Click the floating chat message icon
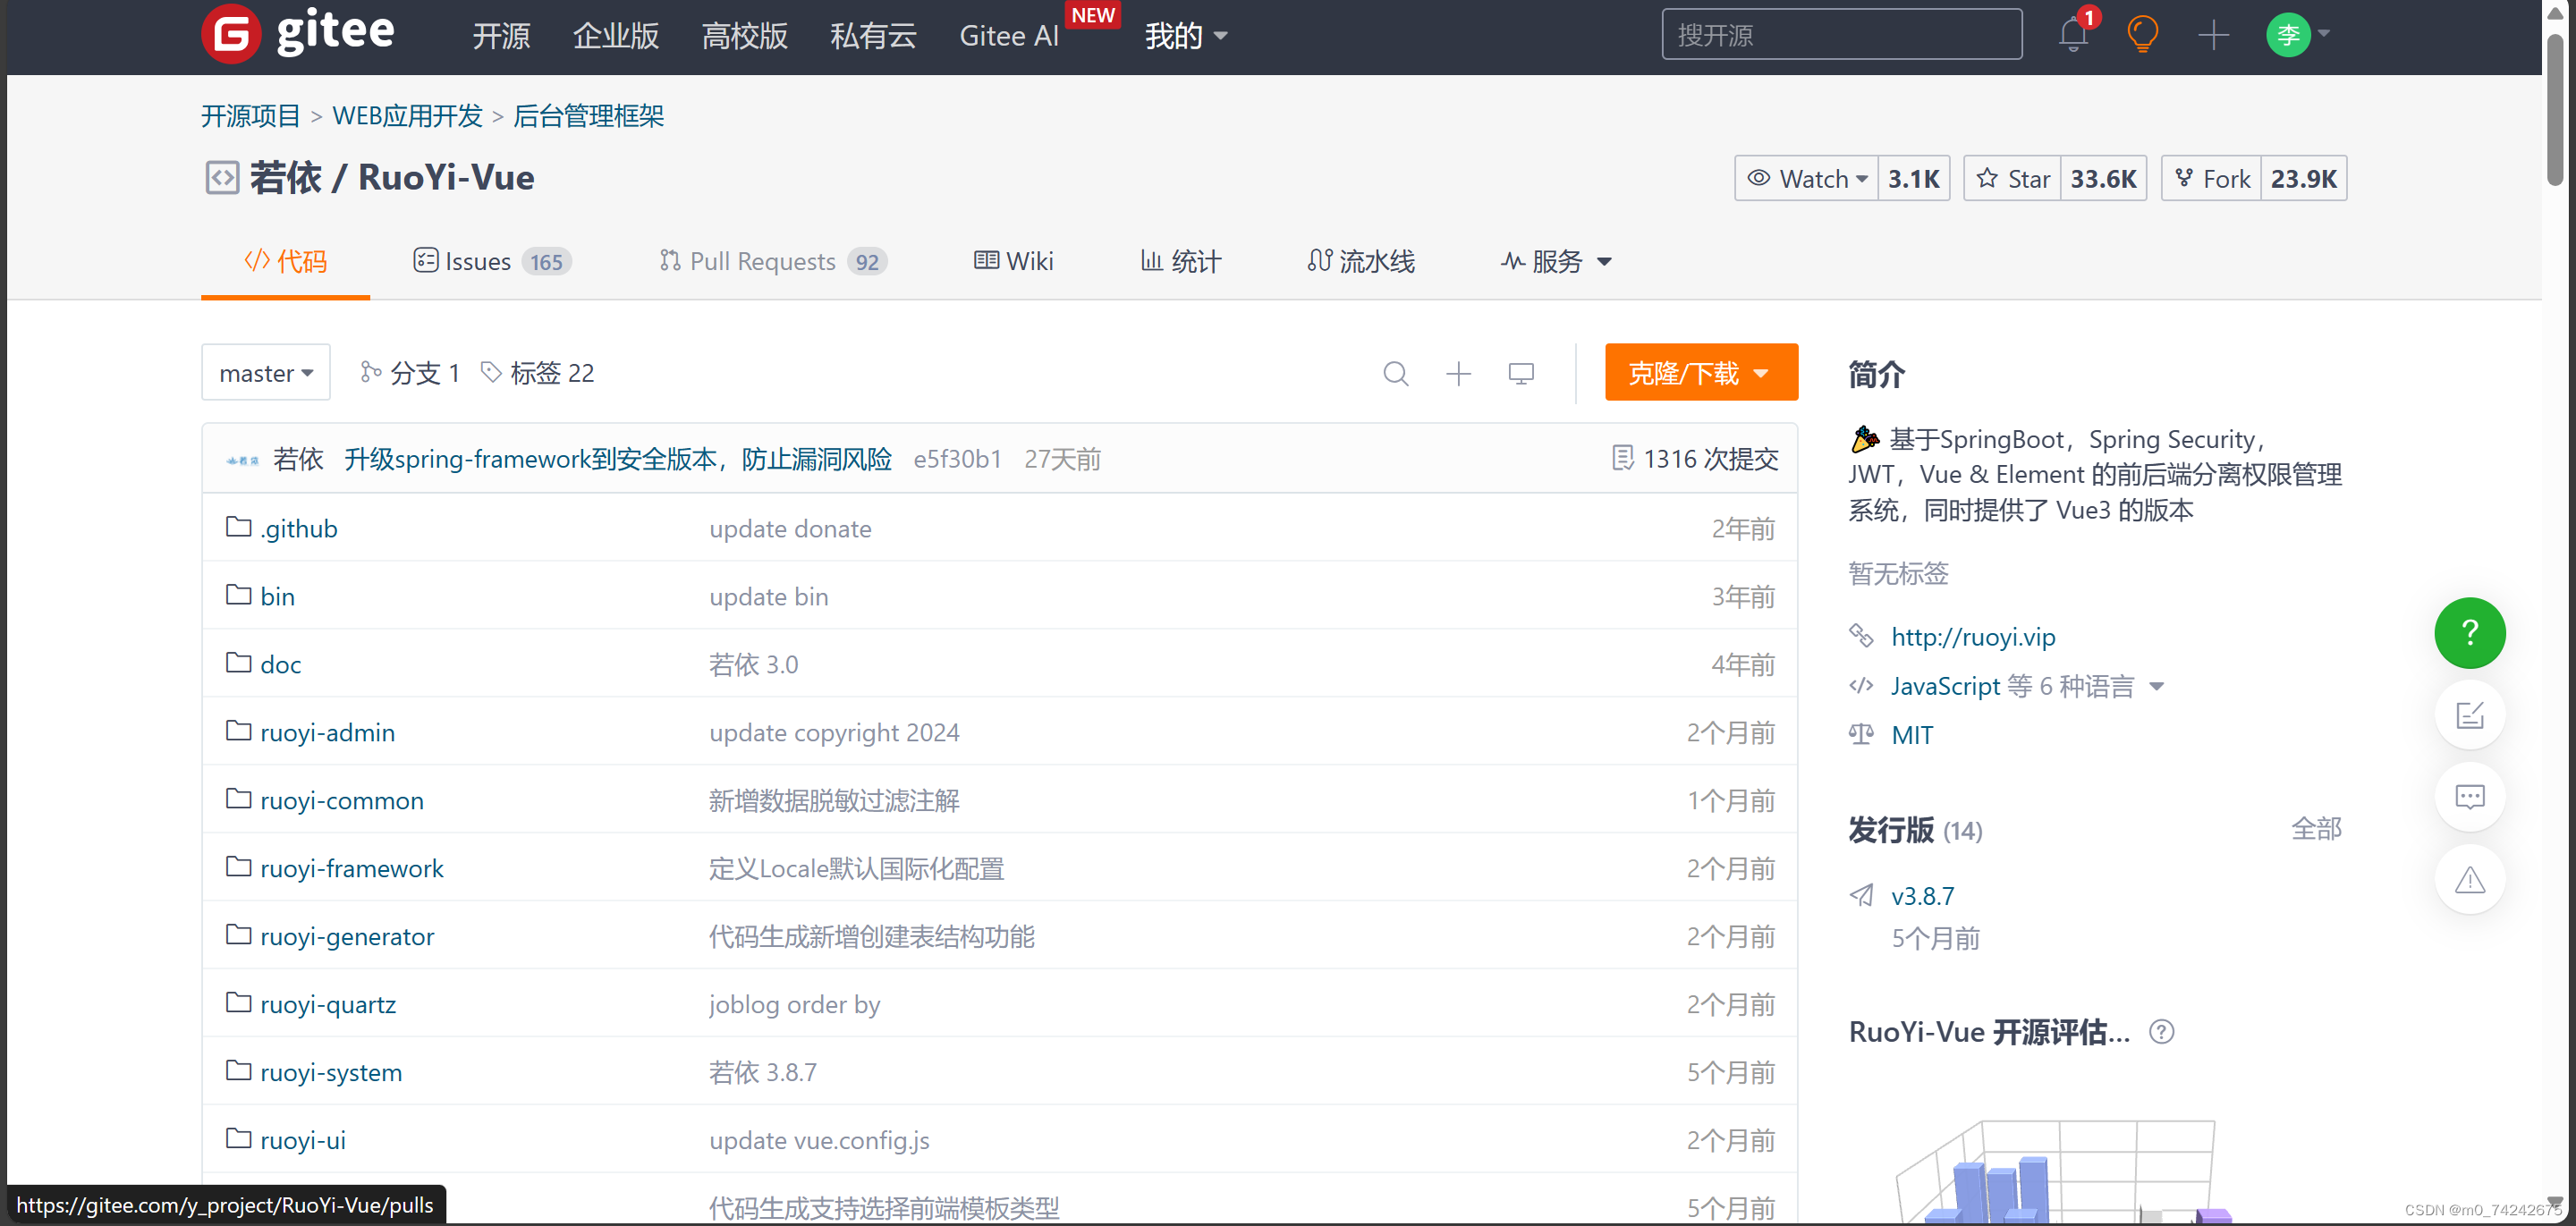The image size is (2576, 1226). pyautogui.click(x=2469, y=797)
